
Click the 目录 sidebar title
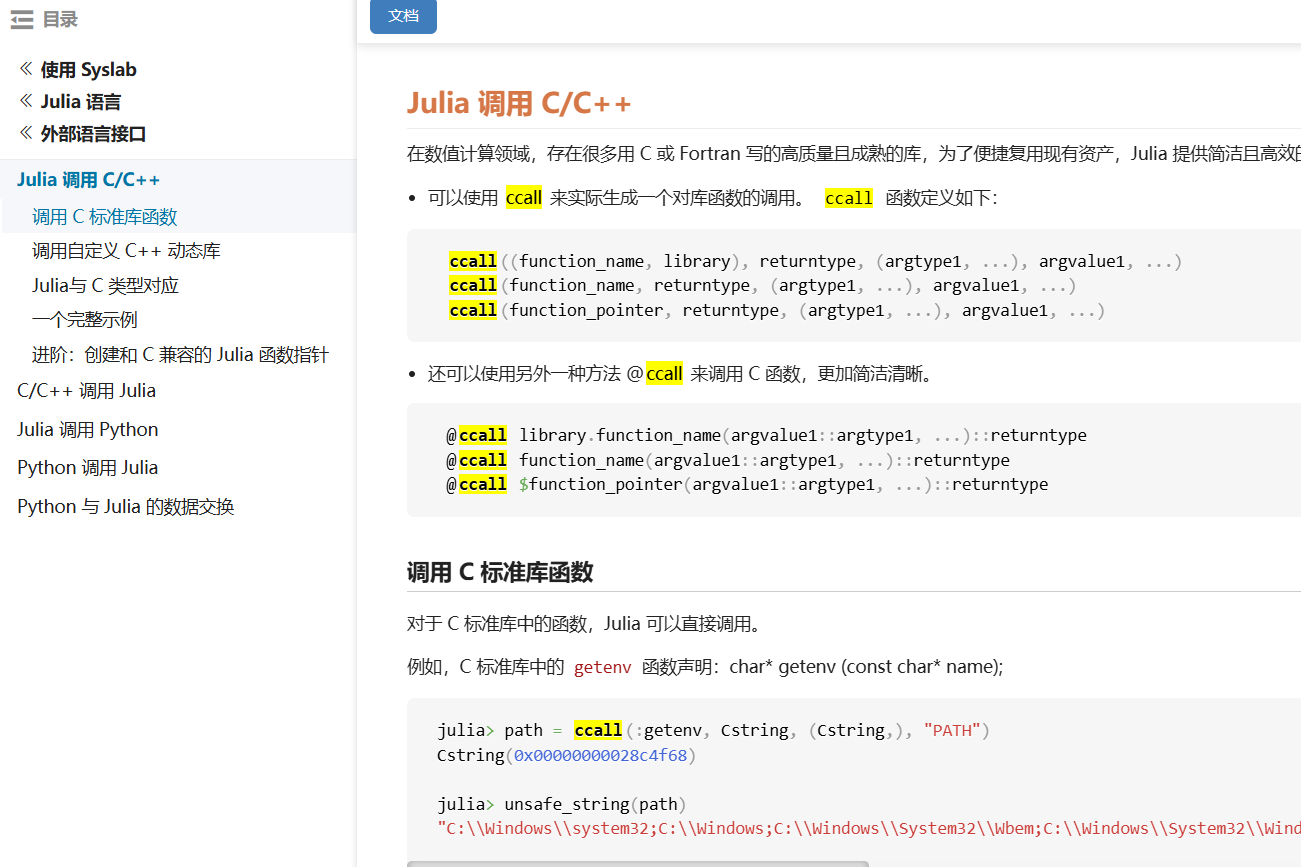pyautogui.click(x=60, y=19)
